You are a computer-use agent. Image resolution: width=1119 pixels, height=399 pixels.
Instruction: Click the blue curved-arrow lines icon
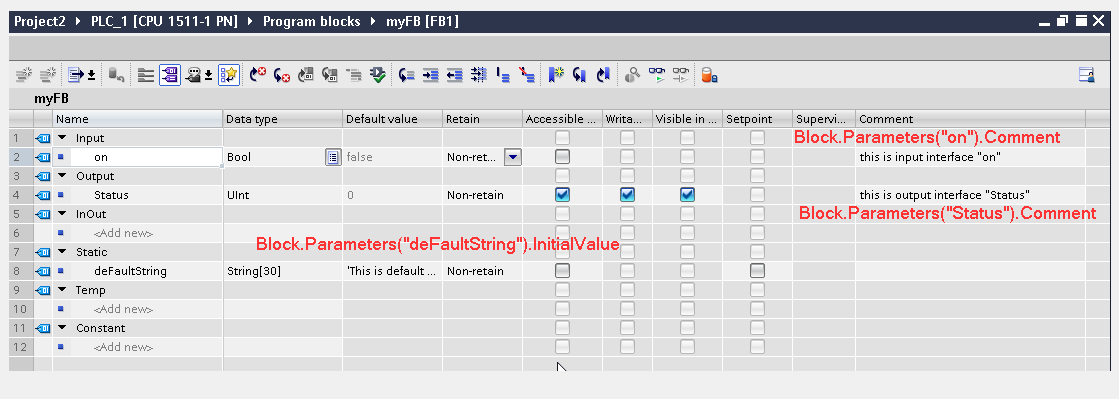[x=407, y=74]
